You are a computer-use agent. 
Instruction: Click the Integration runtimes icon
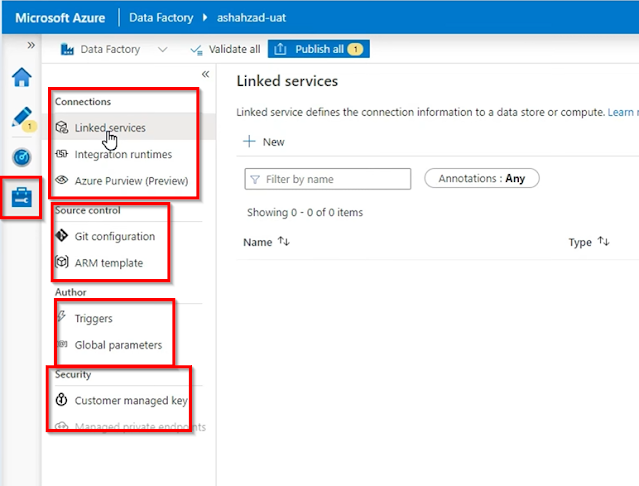click(62, 154)
